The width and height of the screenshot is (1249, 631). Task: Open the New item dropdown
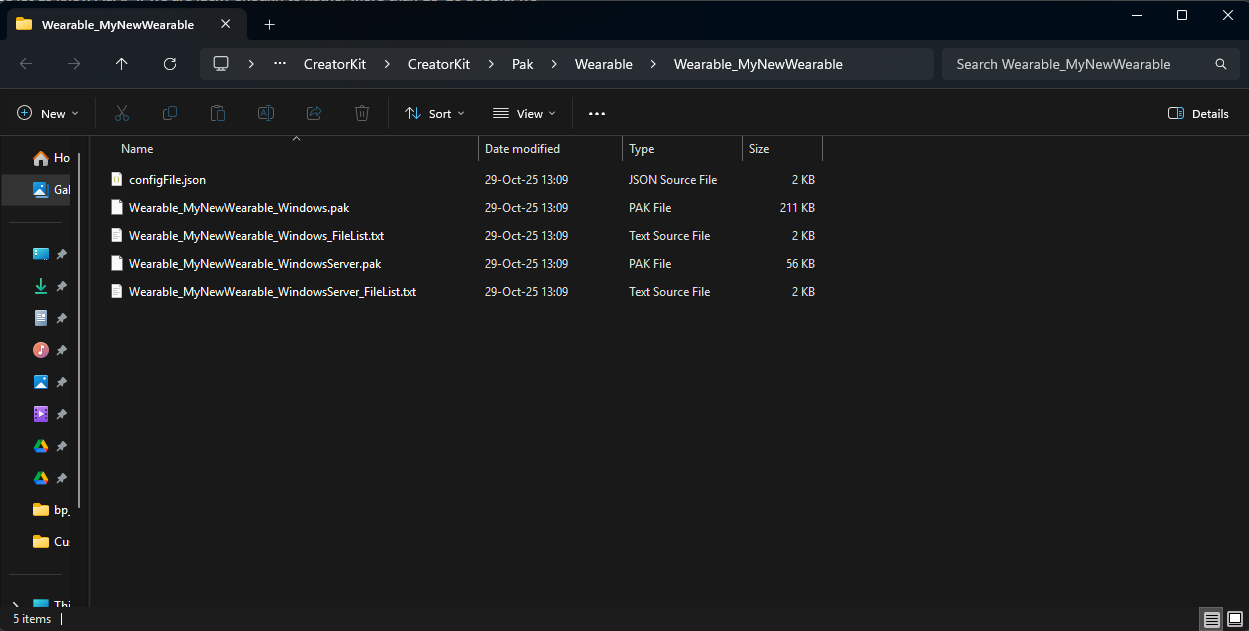(x=48, y=114)
